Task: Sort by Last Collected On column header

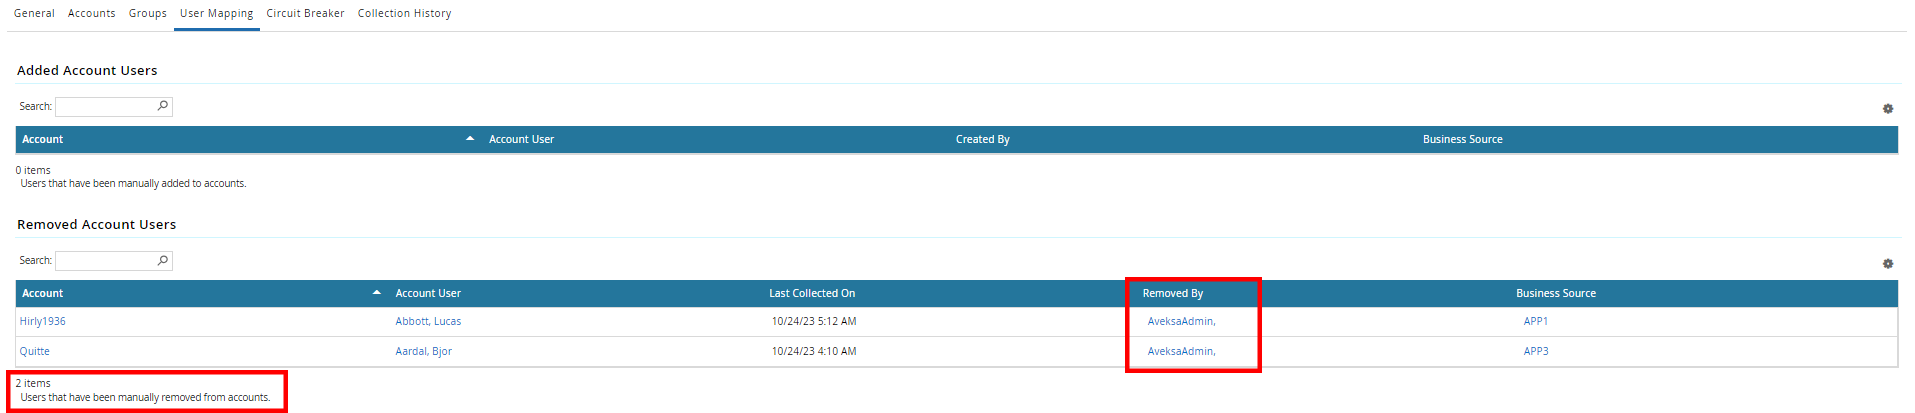Action: point(811,294)
